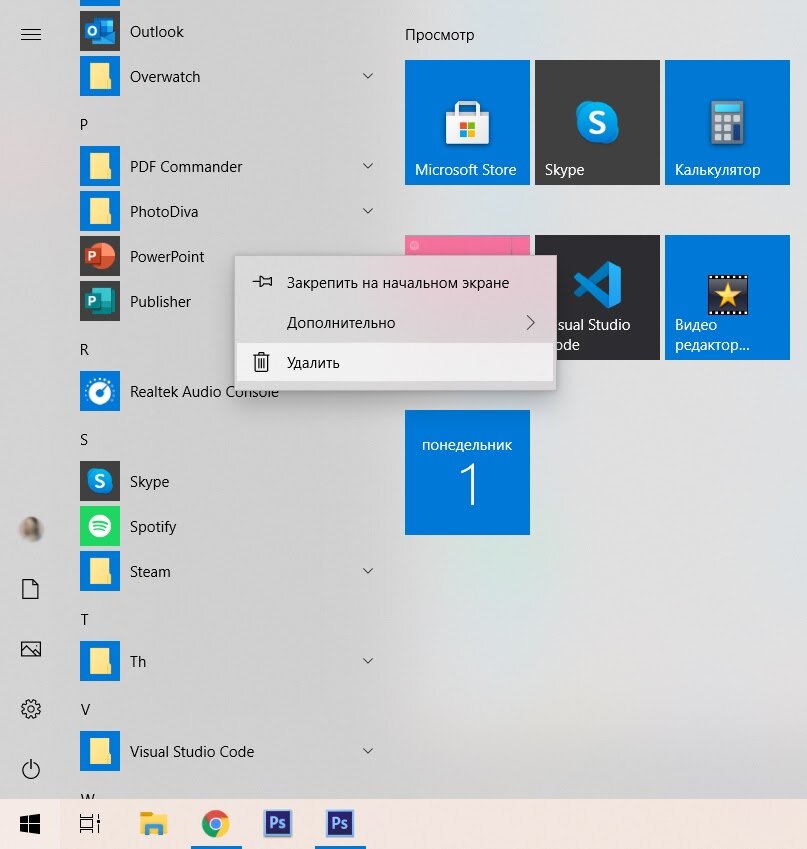
Task: Open the Видео редактор tile
Action: click(x=727, y=297)
